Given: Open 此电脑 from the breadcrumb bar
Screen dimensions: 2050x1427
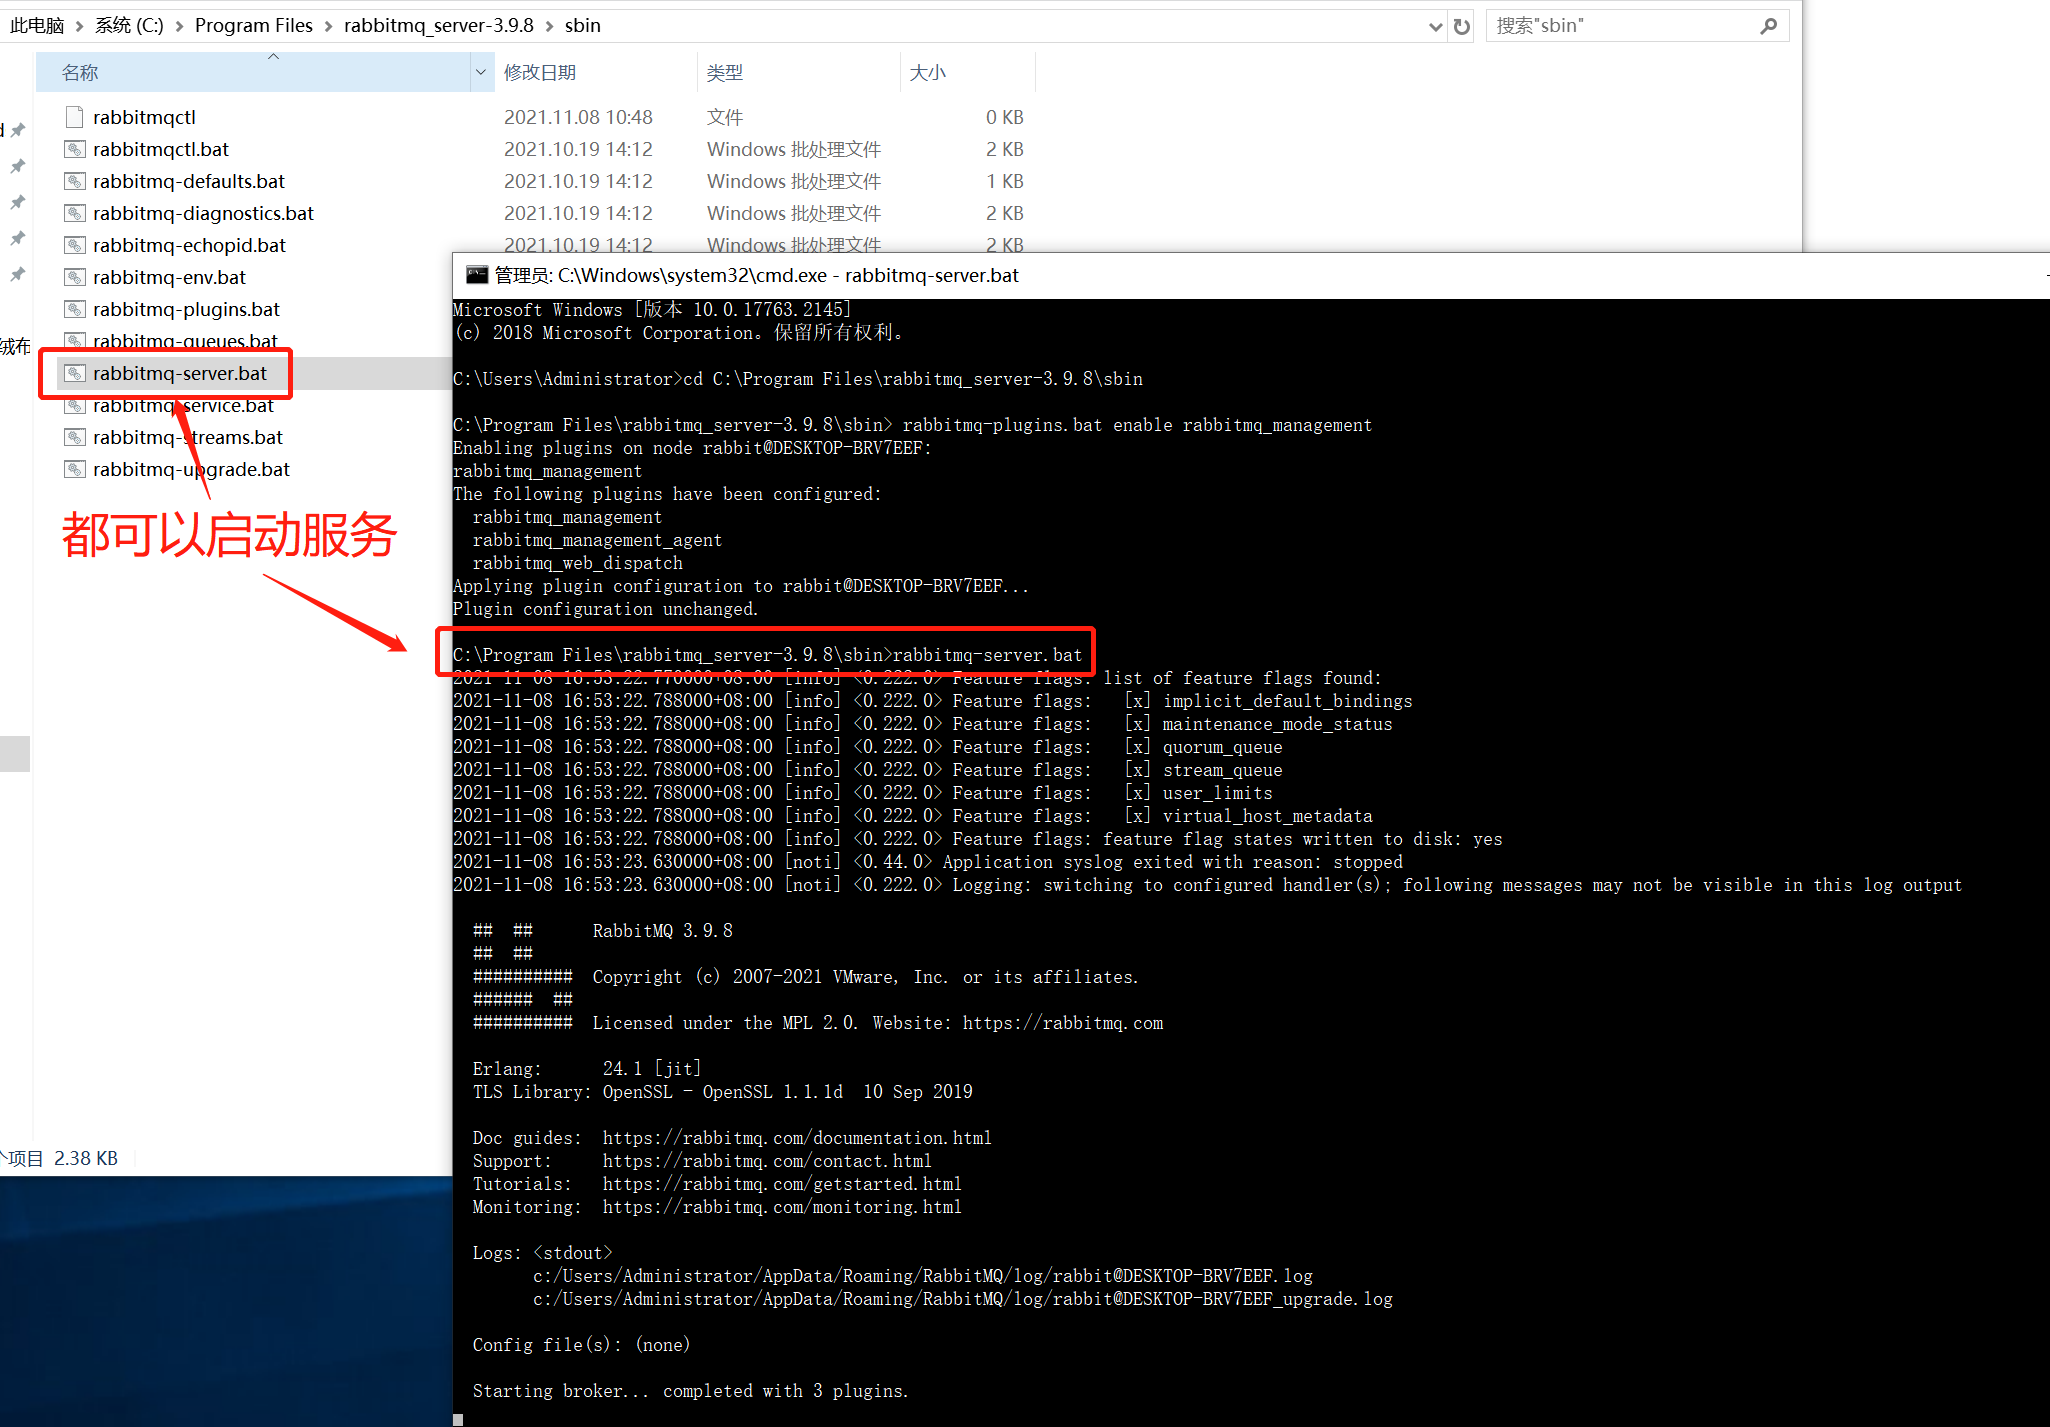Looking at the screenshot, I should [x=36, y=25].
